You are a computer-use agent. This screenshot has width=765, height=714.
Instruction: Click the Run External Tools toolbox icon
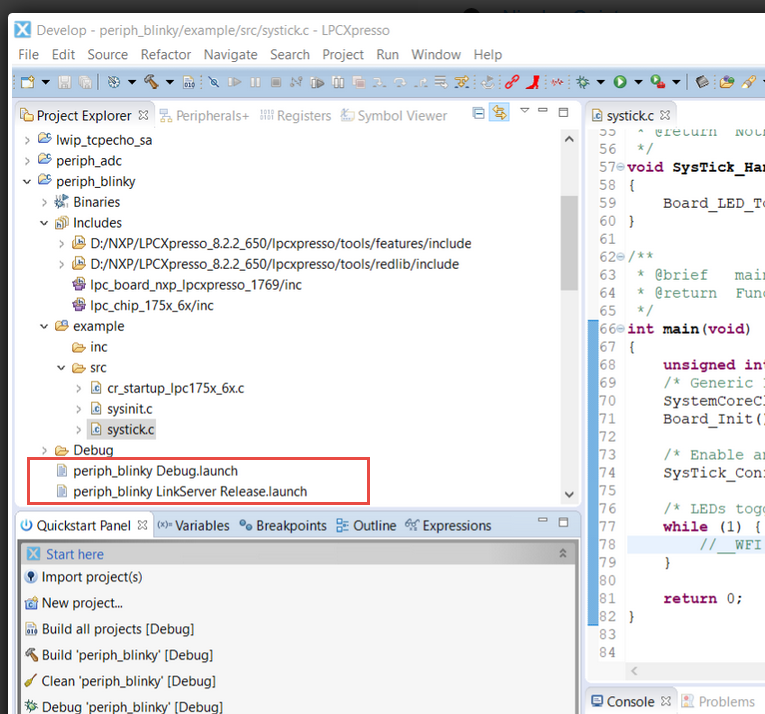click(x=658, y=82)
